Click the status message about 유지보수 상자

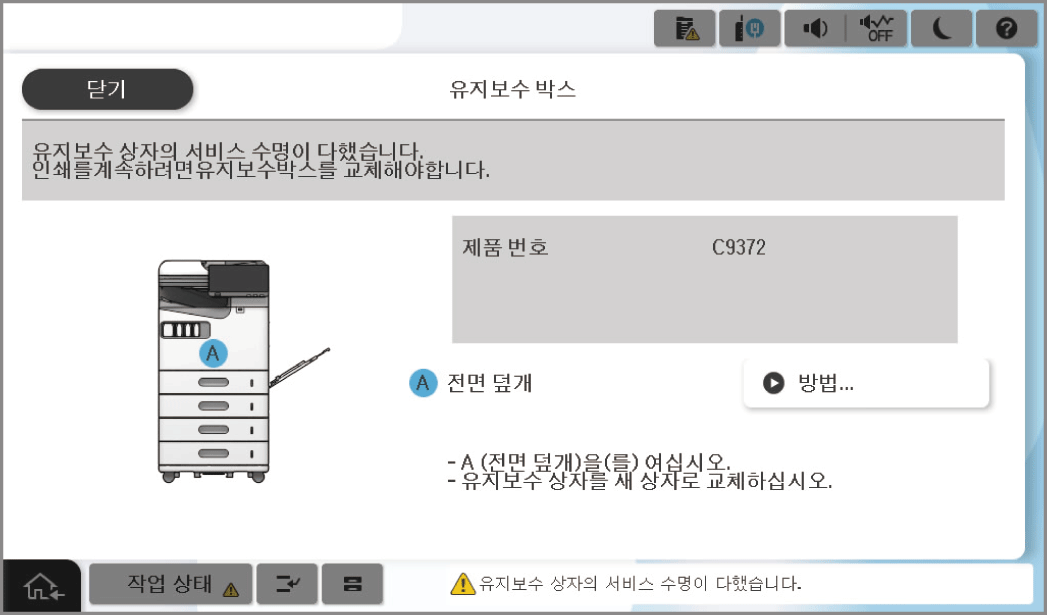[x=640, y=584]
